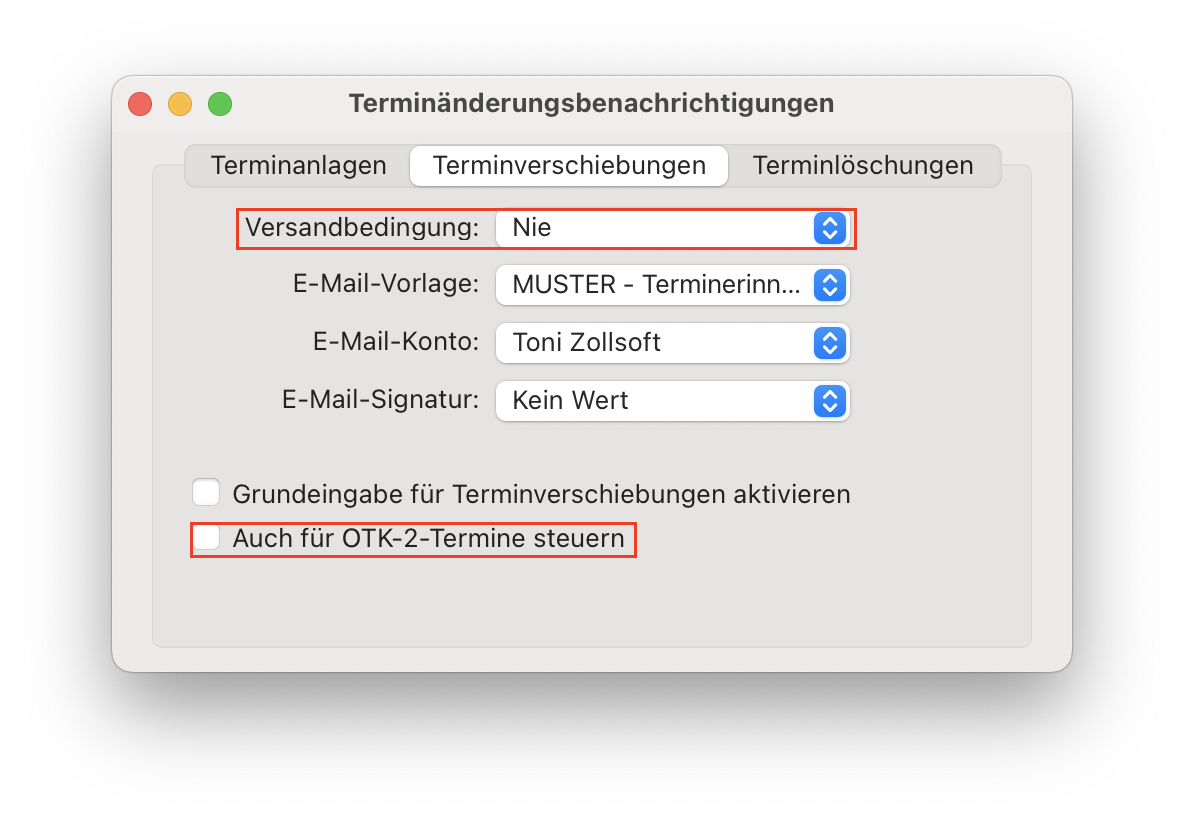This screenshot has width=1184, height=820.
Task: Switch to the Terminlöschungen tab
Action: (x=863, y=165)
